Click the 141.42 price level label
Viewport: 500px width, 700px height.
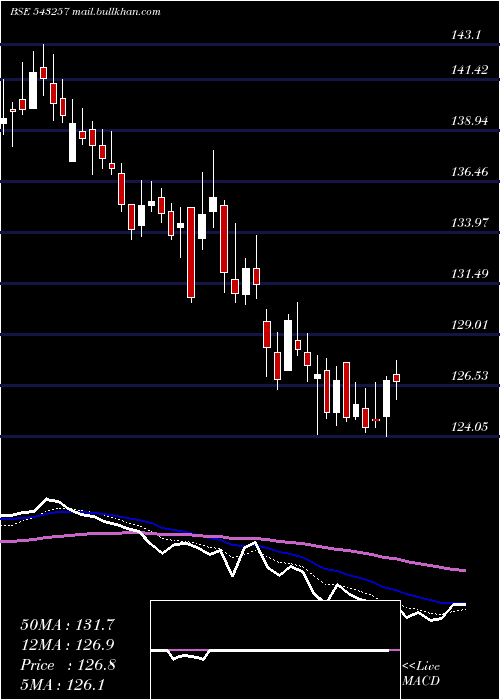pyautogui.click(x=470, y=70)
